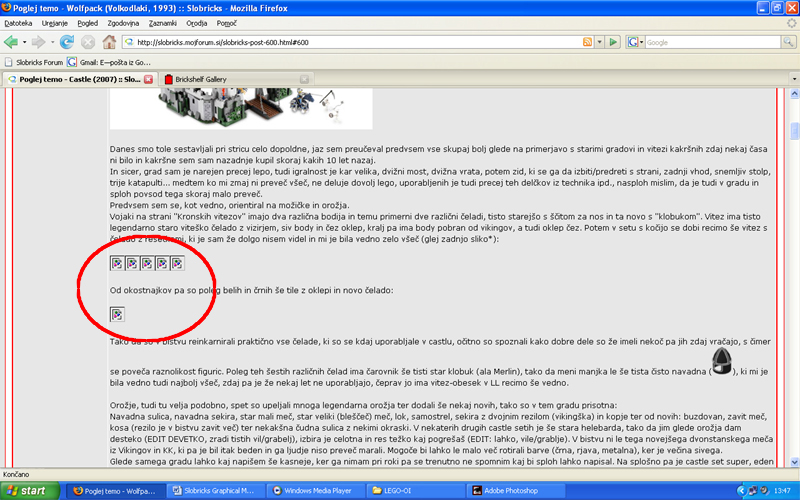Click into the Google search field

(712, 42)
